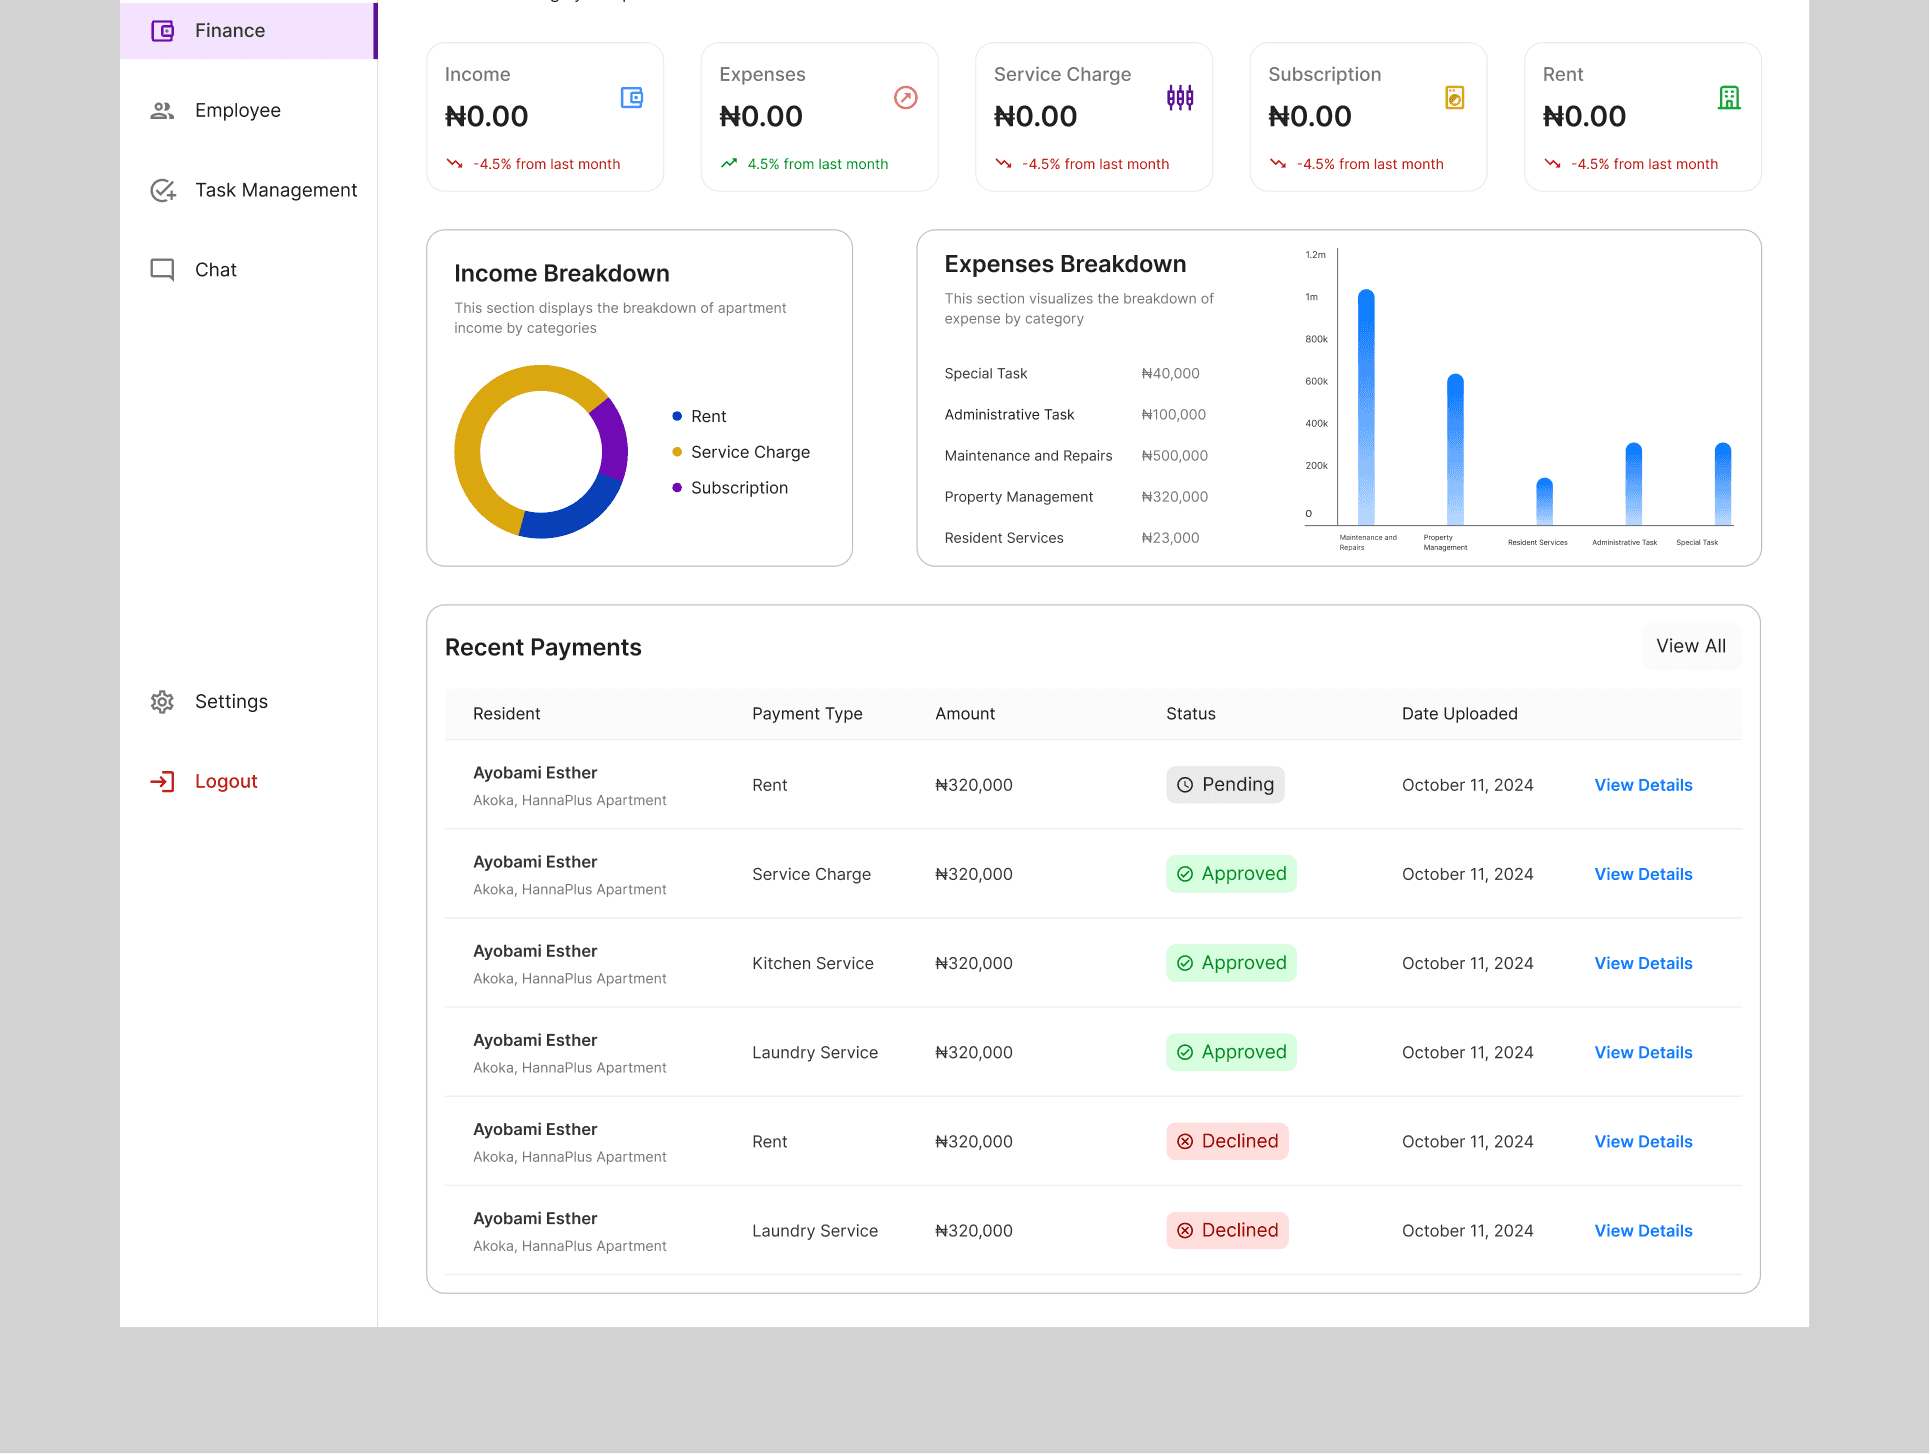This screenshot has height=1454, width=1930.
Task: Click the Settings gear icon
Action: (x=162, y=702)
